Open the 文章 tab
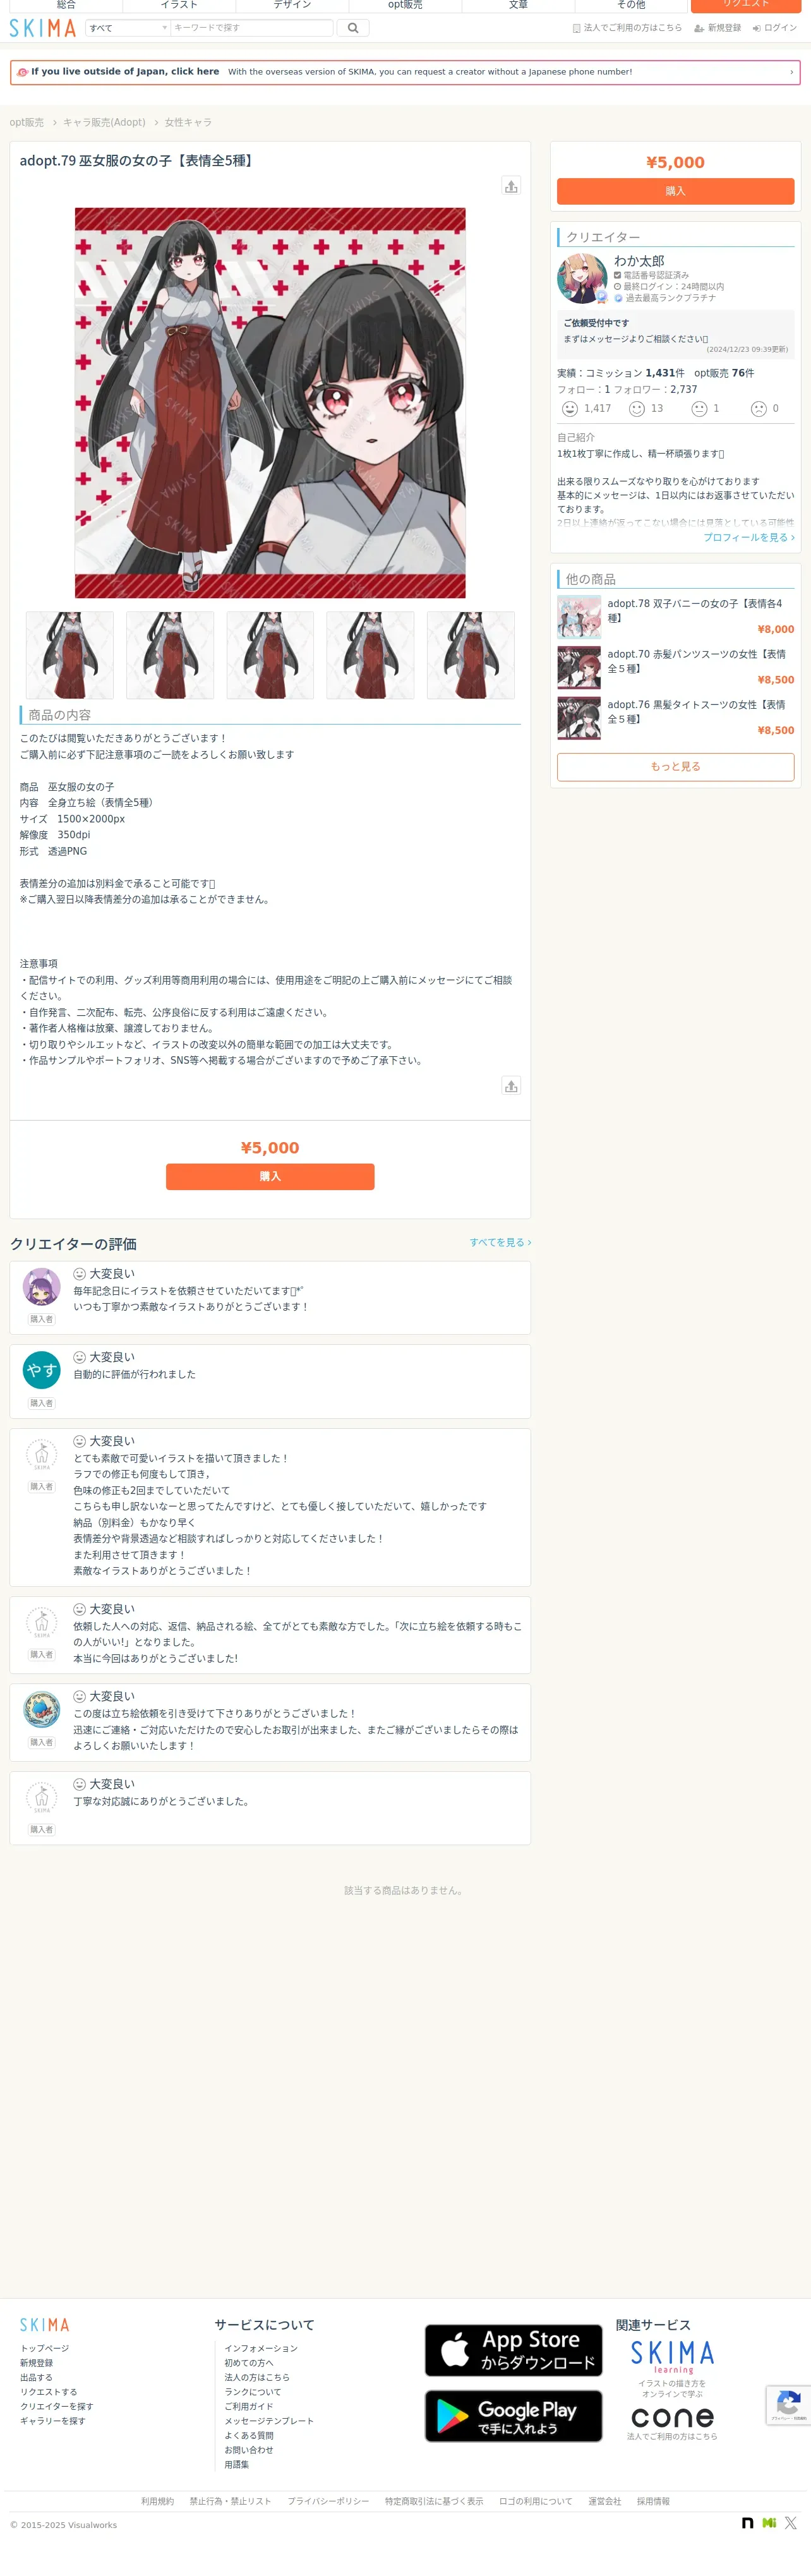 coord(518,5)
